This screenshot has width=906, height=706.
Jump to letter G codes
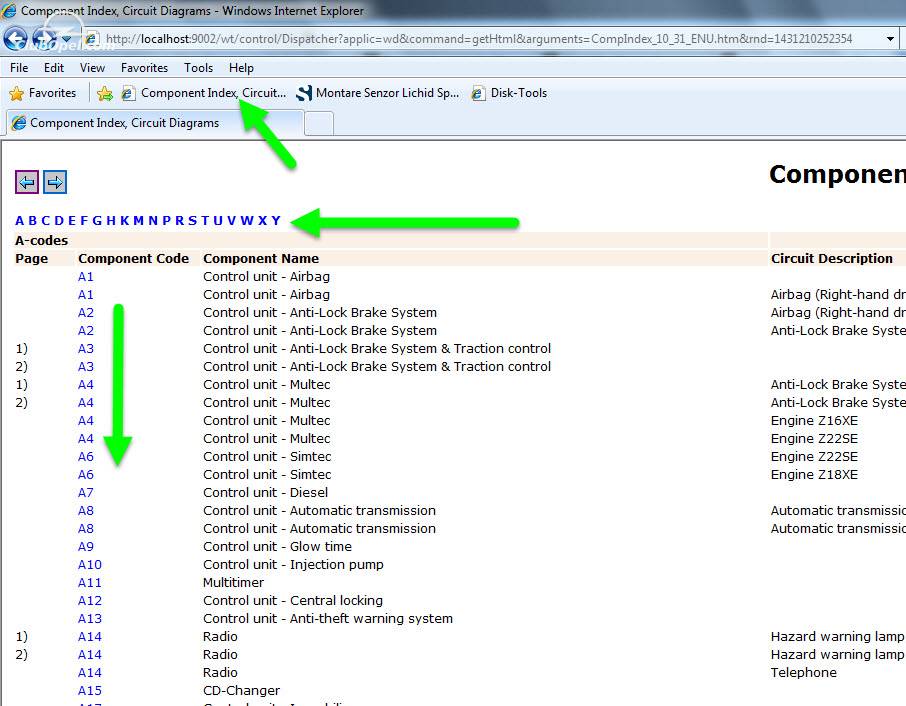[97, 221]
